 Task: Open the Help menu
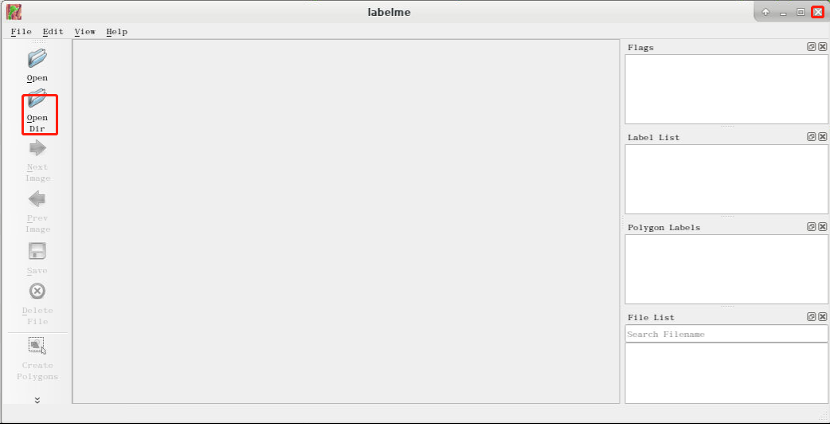pos(116,31)
